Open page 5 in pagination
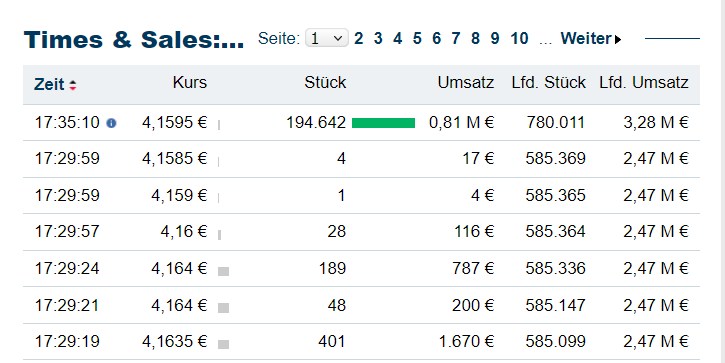The height and width of the screenshot is (363, 725). click(417, 38)
